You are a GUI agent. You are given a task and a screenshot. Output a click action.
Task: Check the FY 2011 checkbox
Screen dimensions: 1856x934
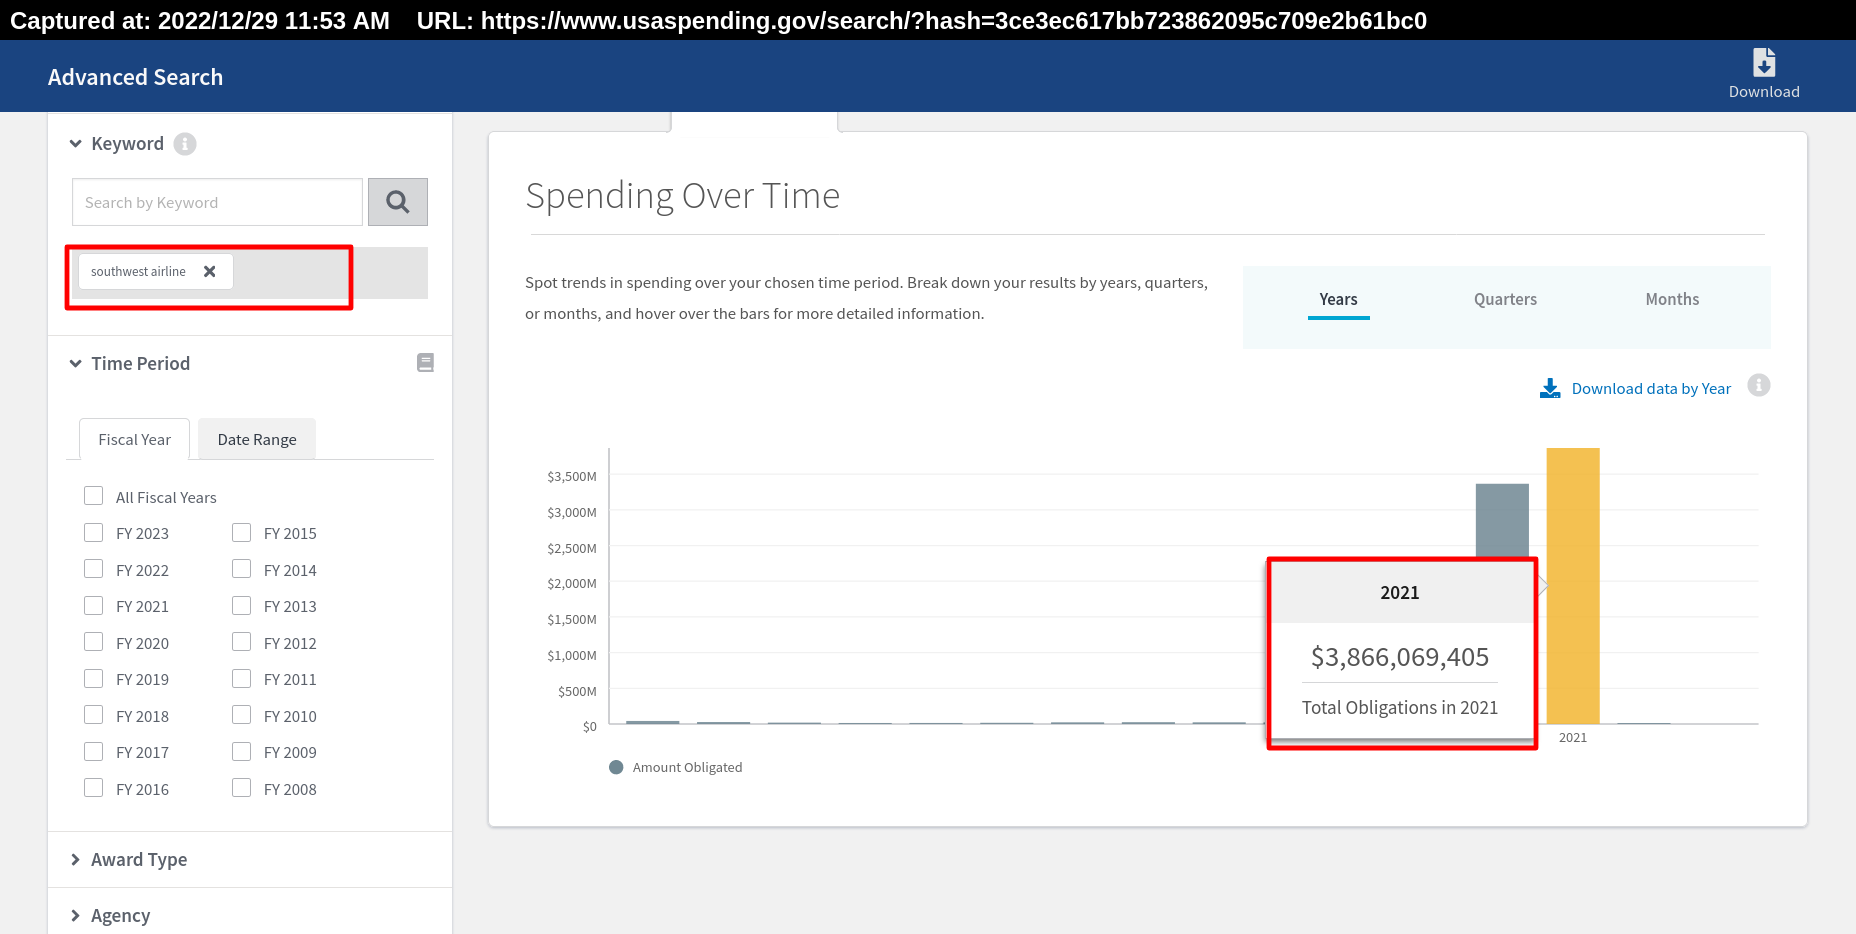pyautogui.click(x=242, y=678)
